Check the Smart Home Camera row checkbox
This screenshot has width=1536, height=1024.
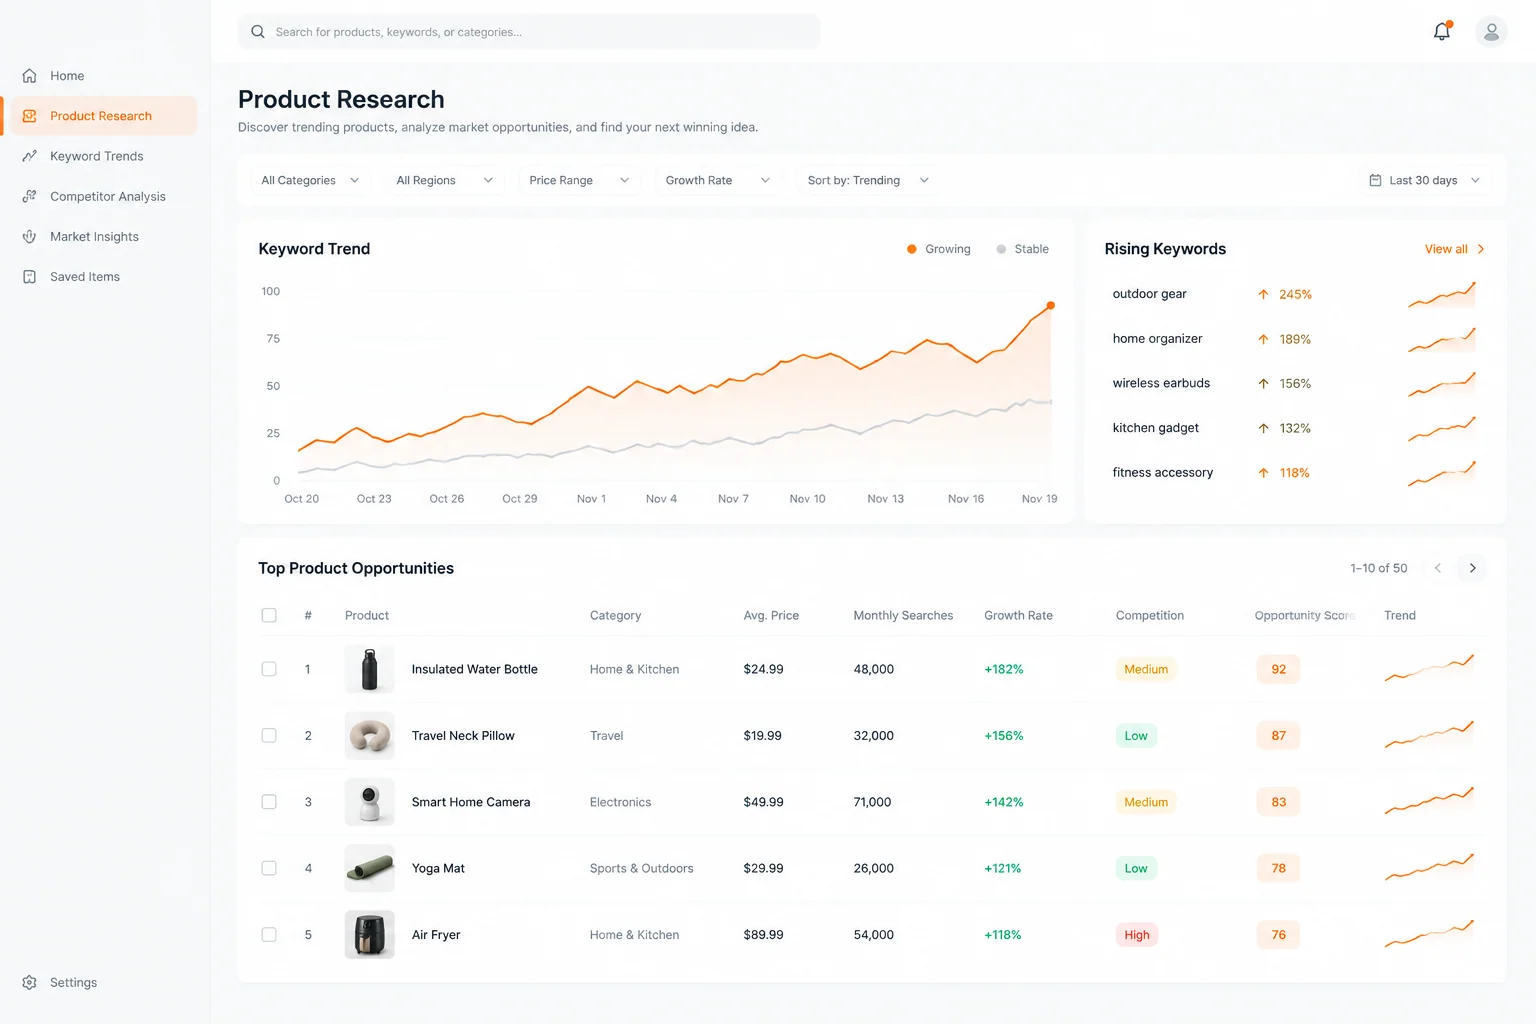tap(269, 802)
